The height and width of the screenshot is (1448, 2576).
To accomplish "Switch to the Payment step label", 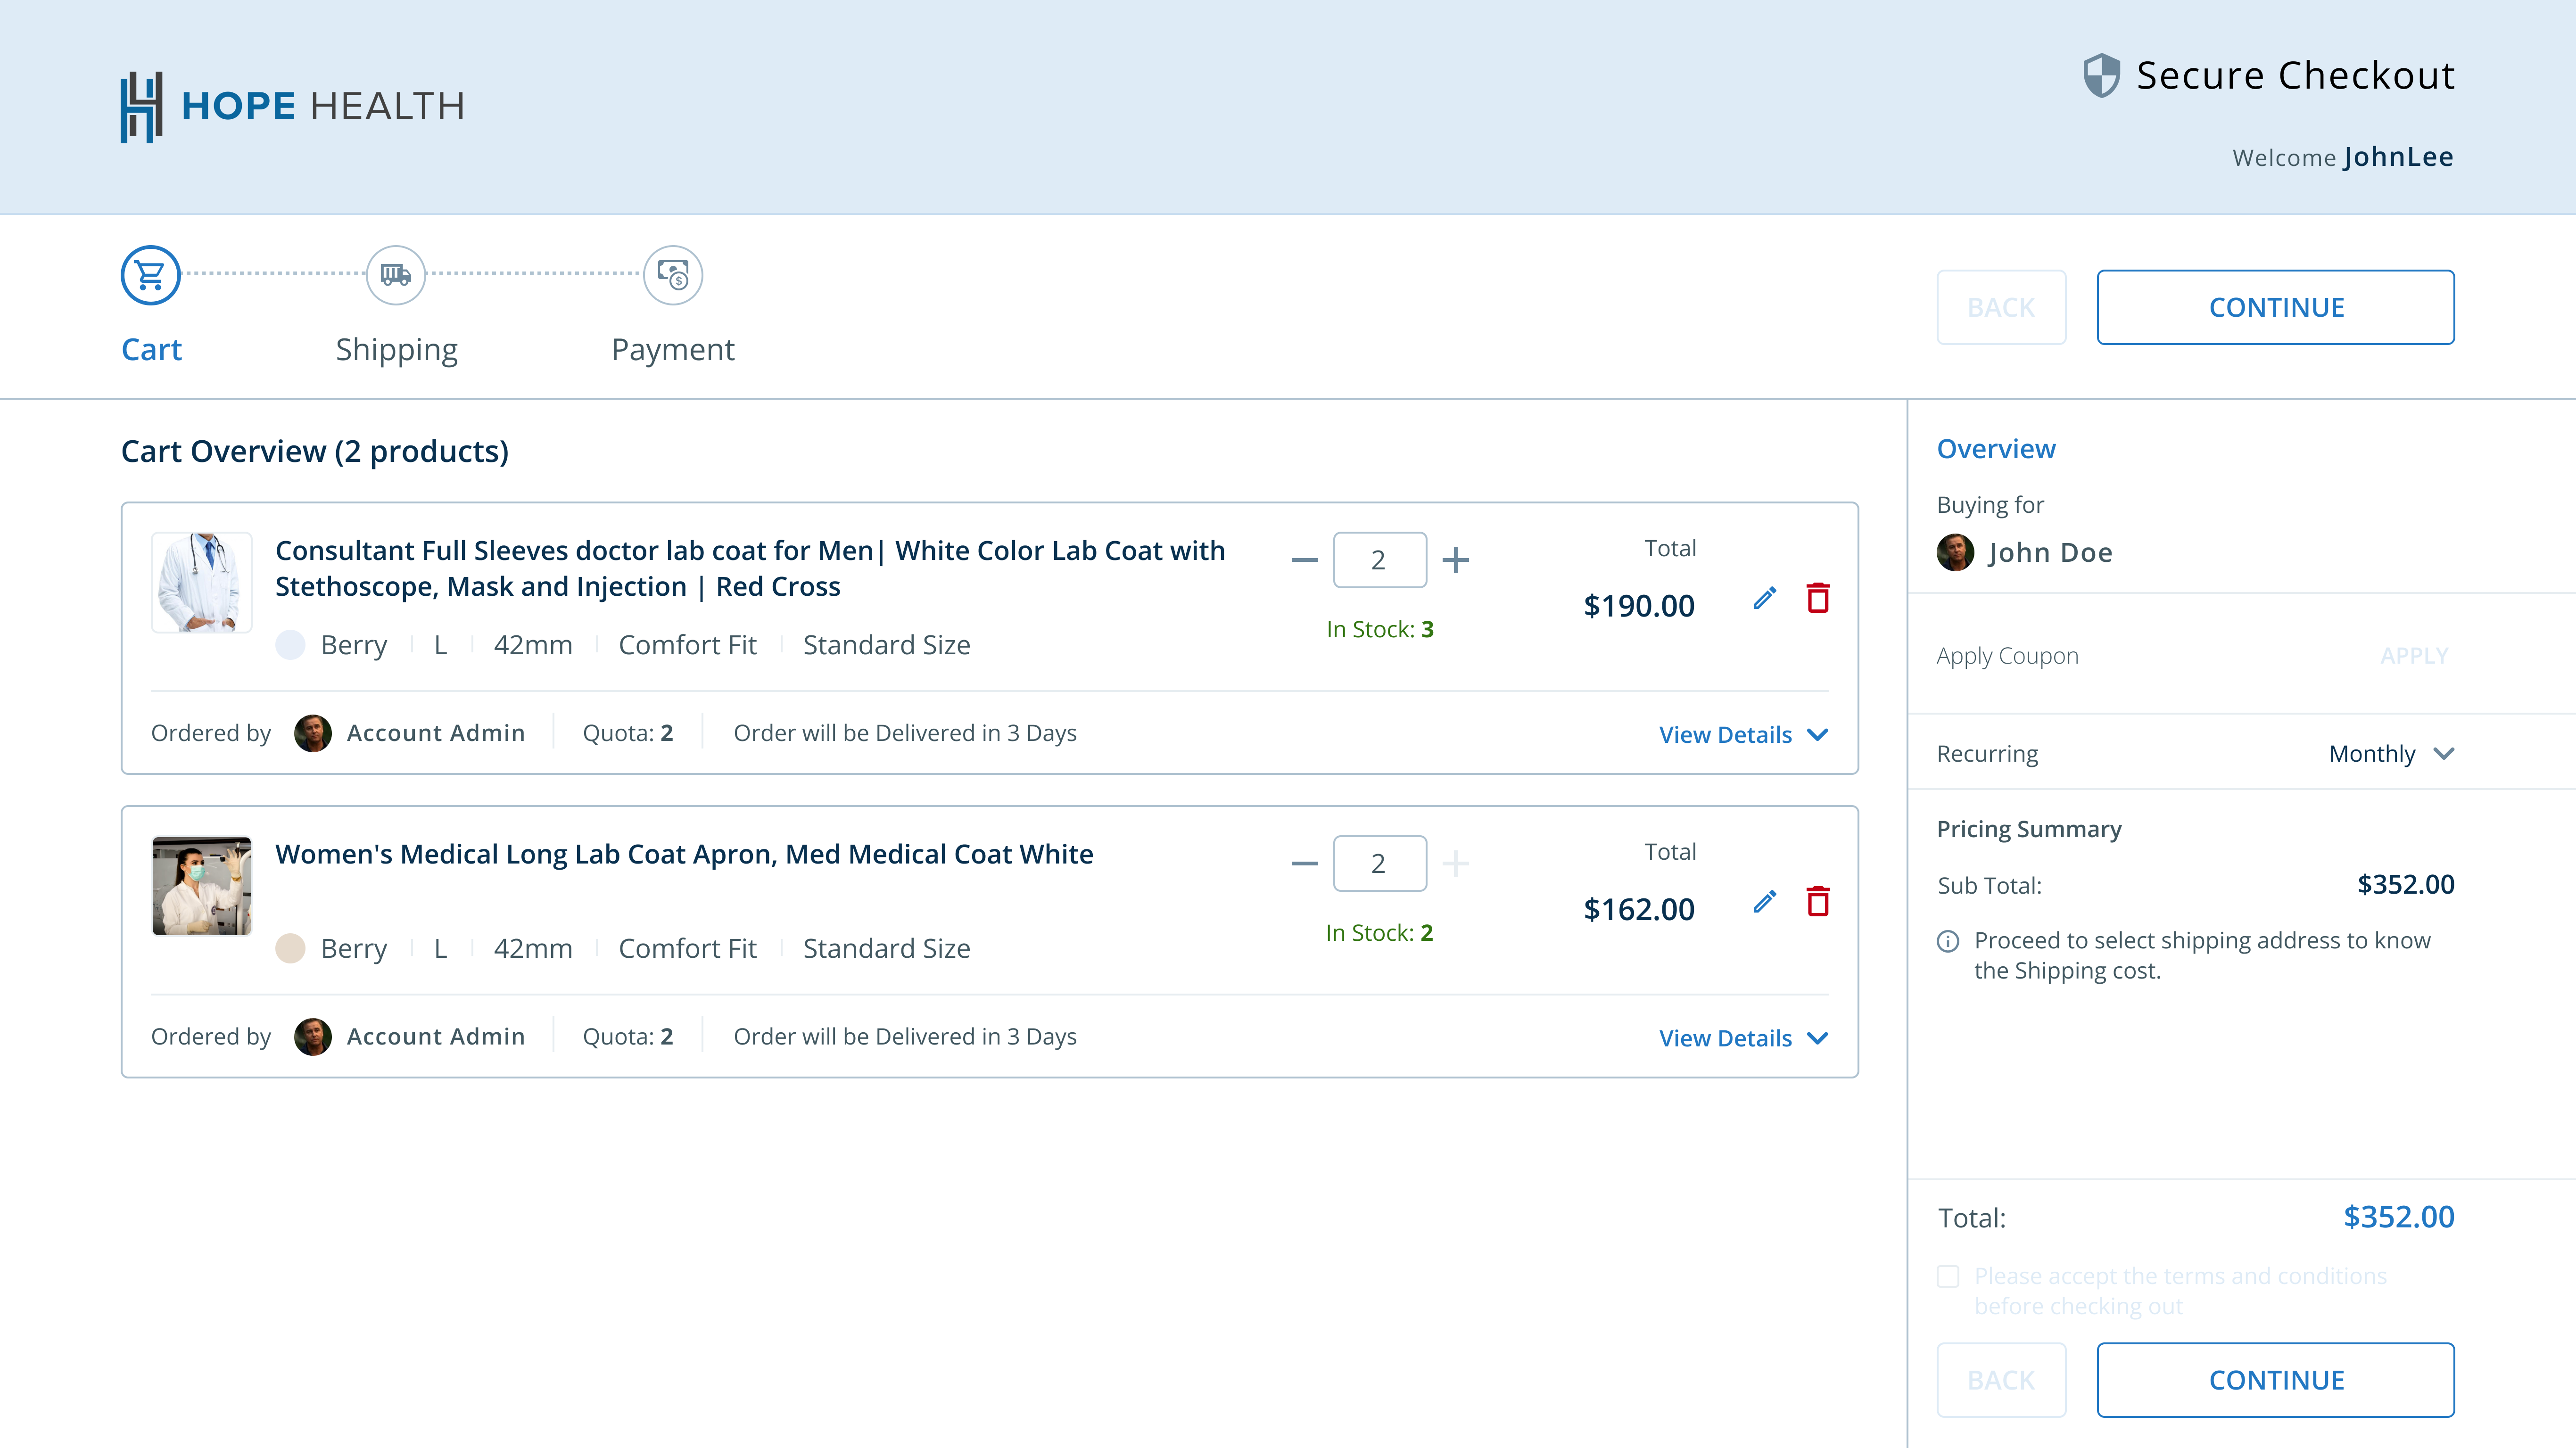I will tap(673, 350).
